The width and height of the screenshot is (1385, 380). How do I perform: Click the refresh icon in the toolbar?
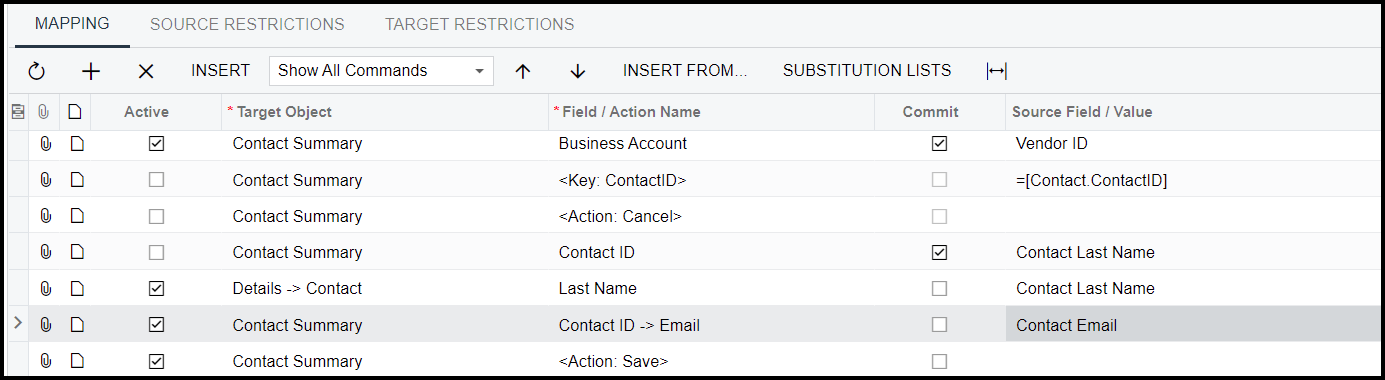[36, 71]
